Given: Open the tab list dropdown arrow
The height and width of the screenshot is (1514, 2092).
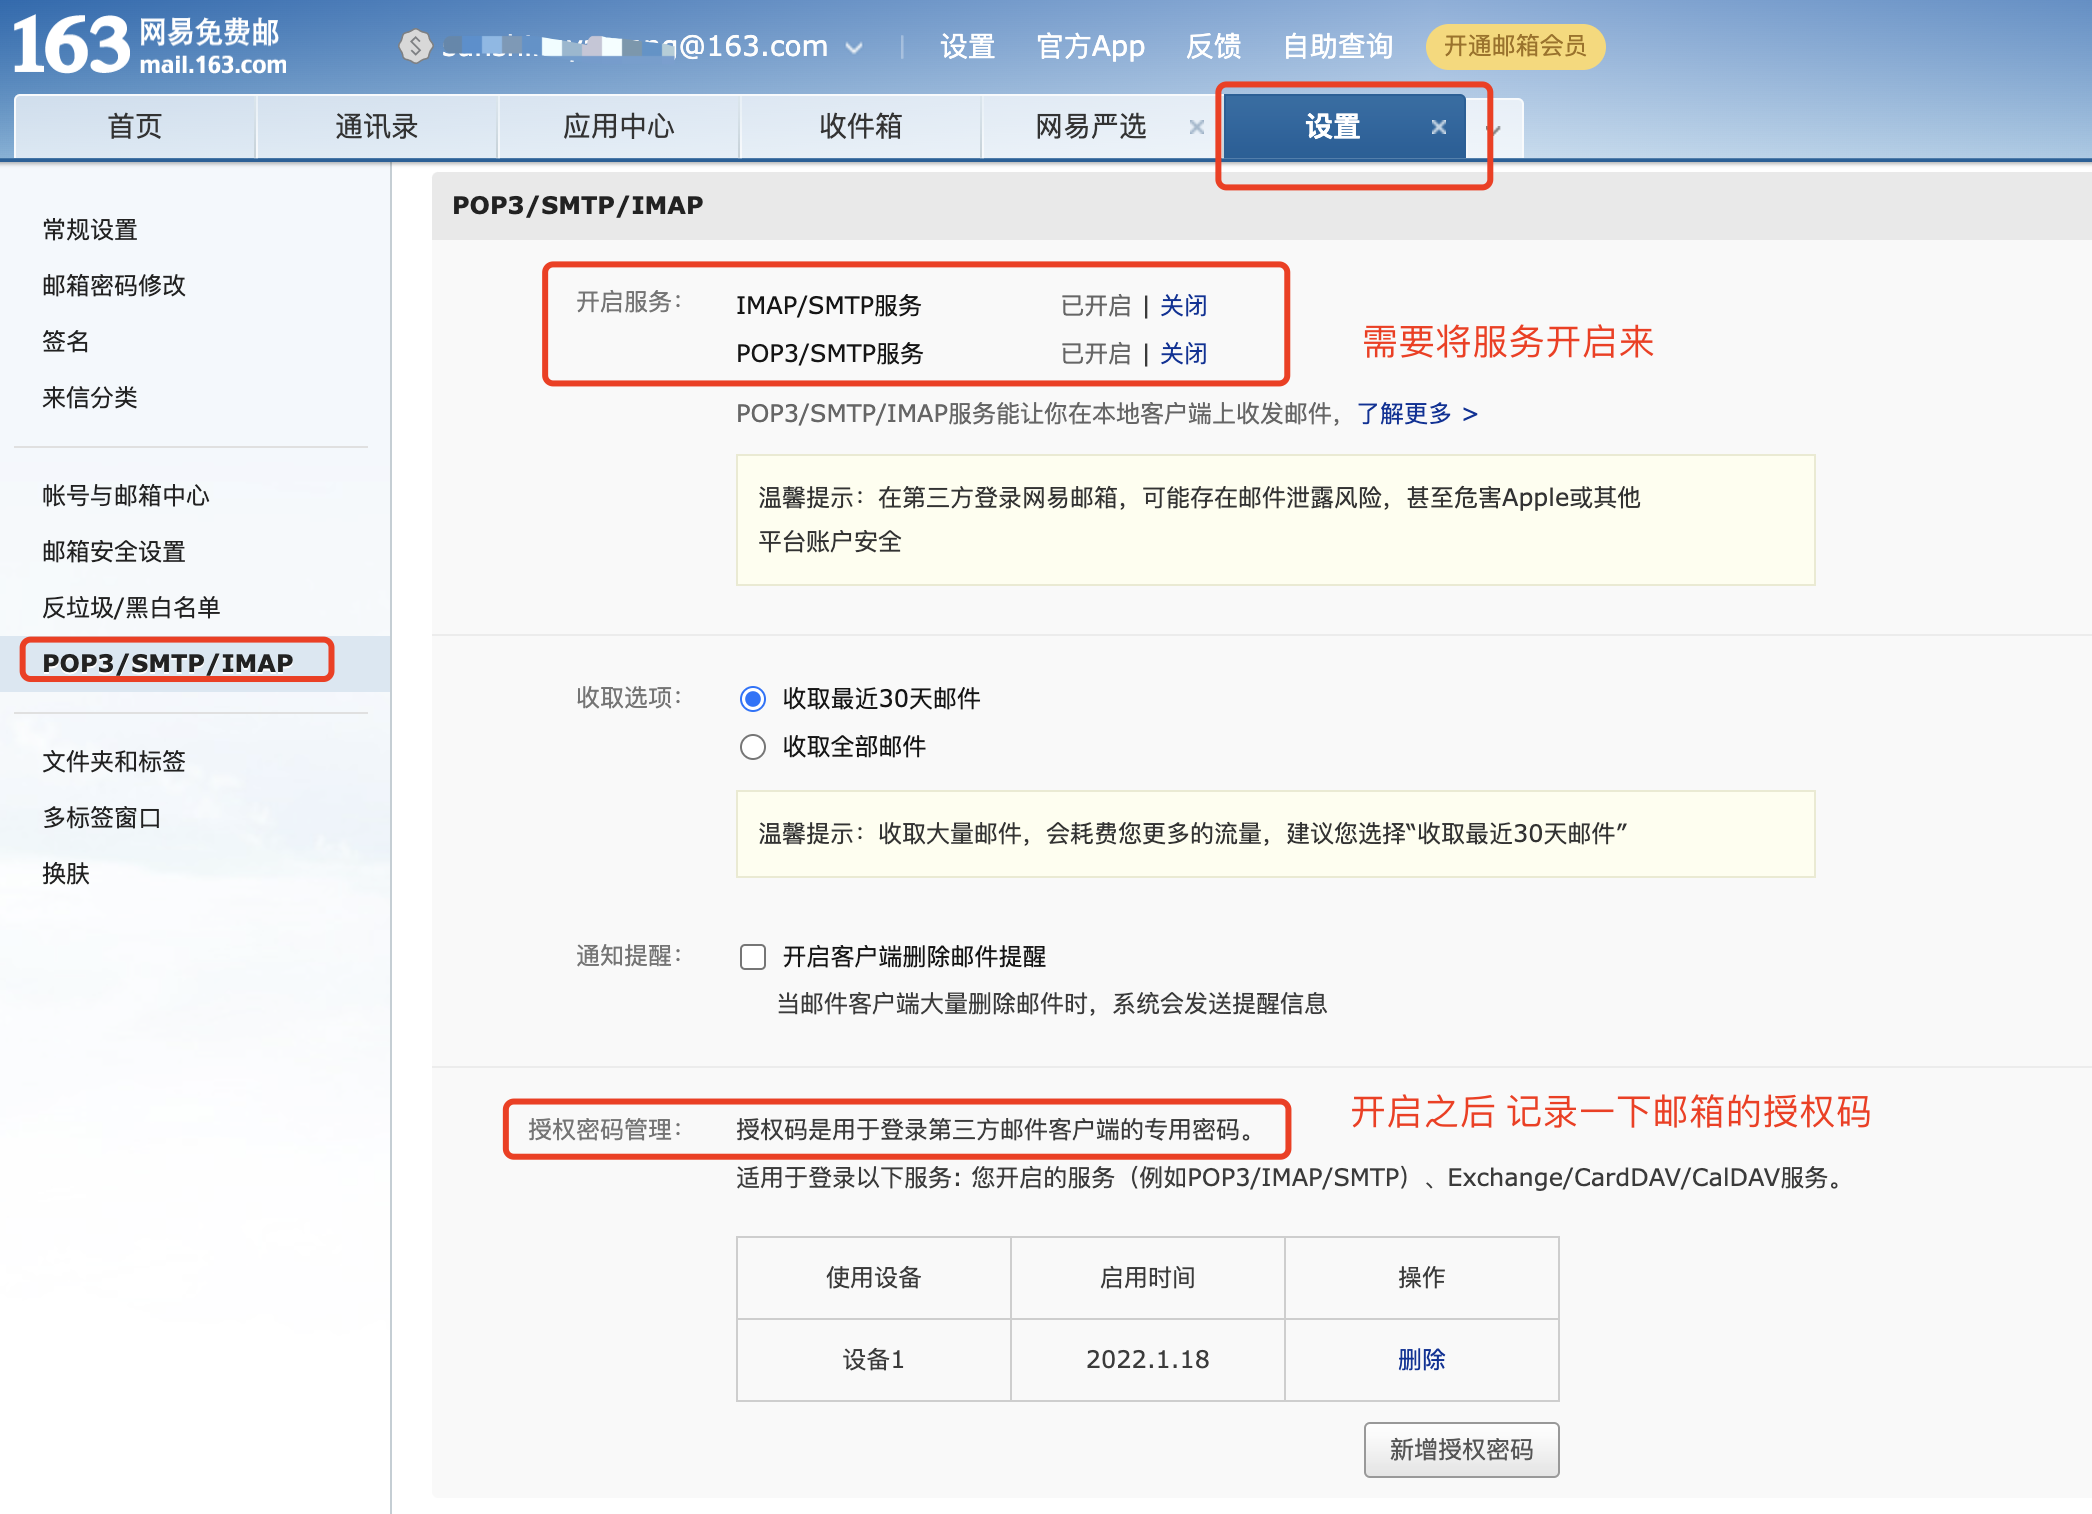Looking at the screenshot, I should click(x=1496, y=130).
